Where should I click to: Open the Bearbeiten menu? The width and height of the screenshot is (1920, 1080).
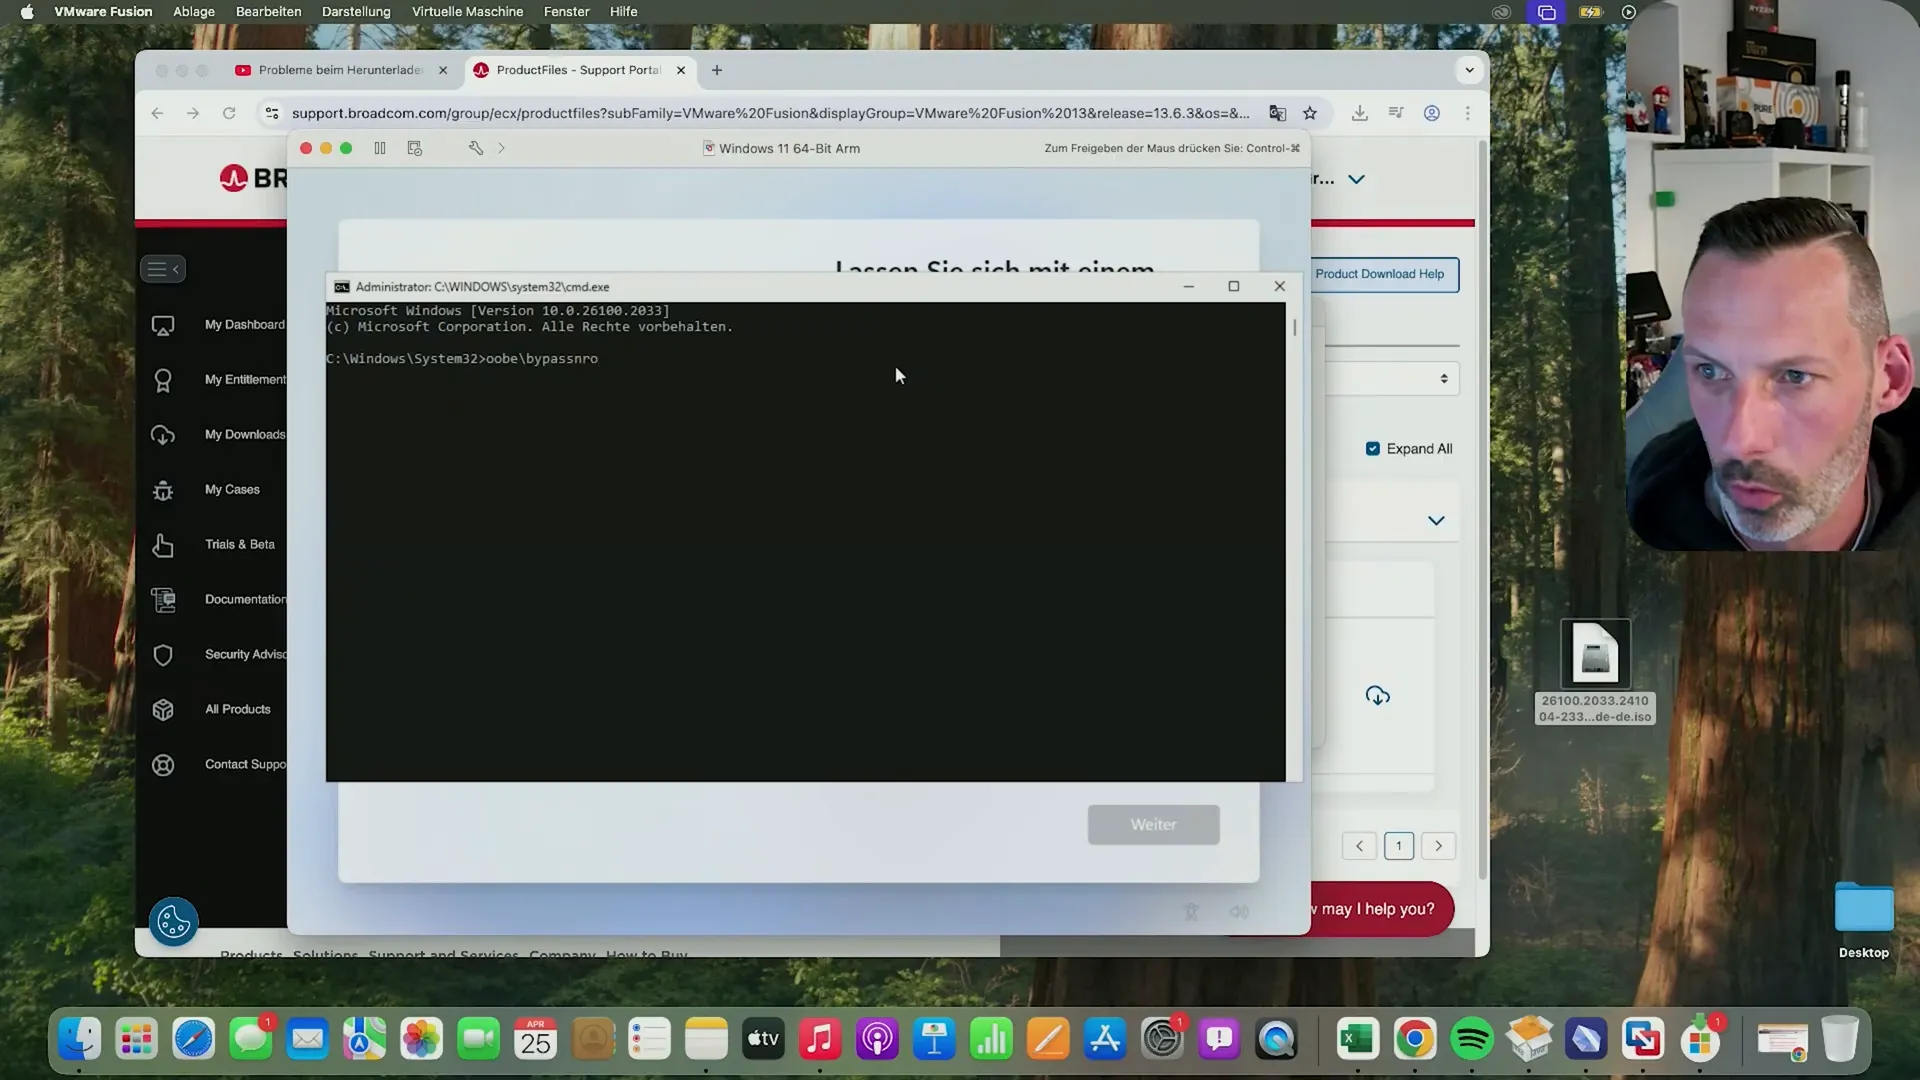coord(268,12)
